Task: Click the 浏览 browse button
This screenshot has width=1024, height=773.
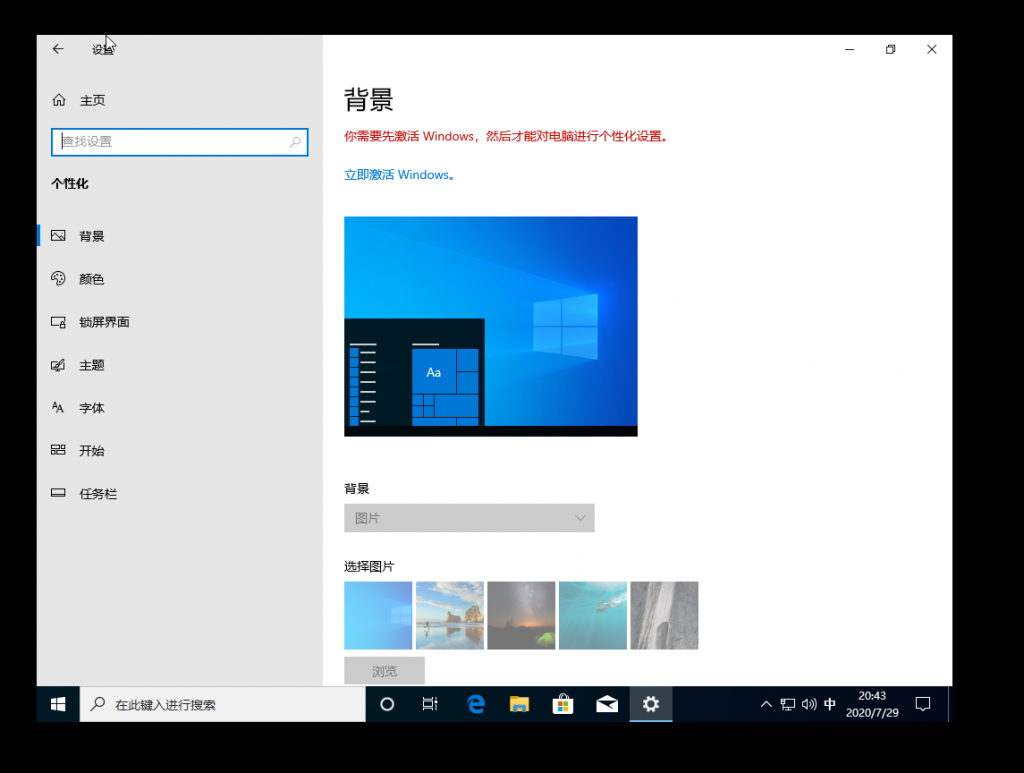Action: coord(384,670)
